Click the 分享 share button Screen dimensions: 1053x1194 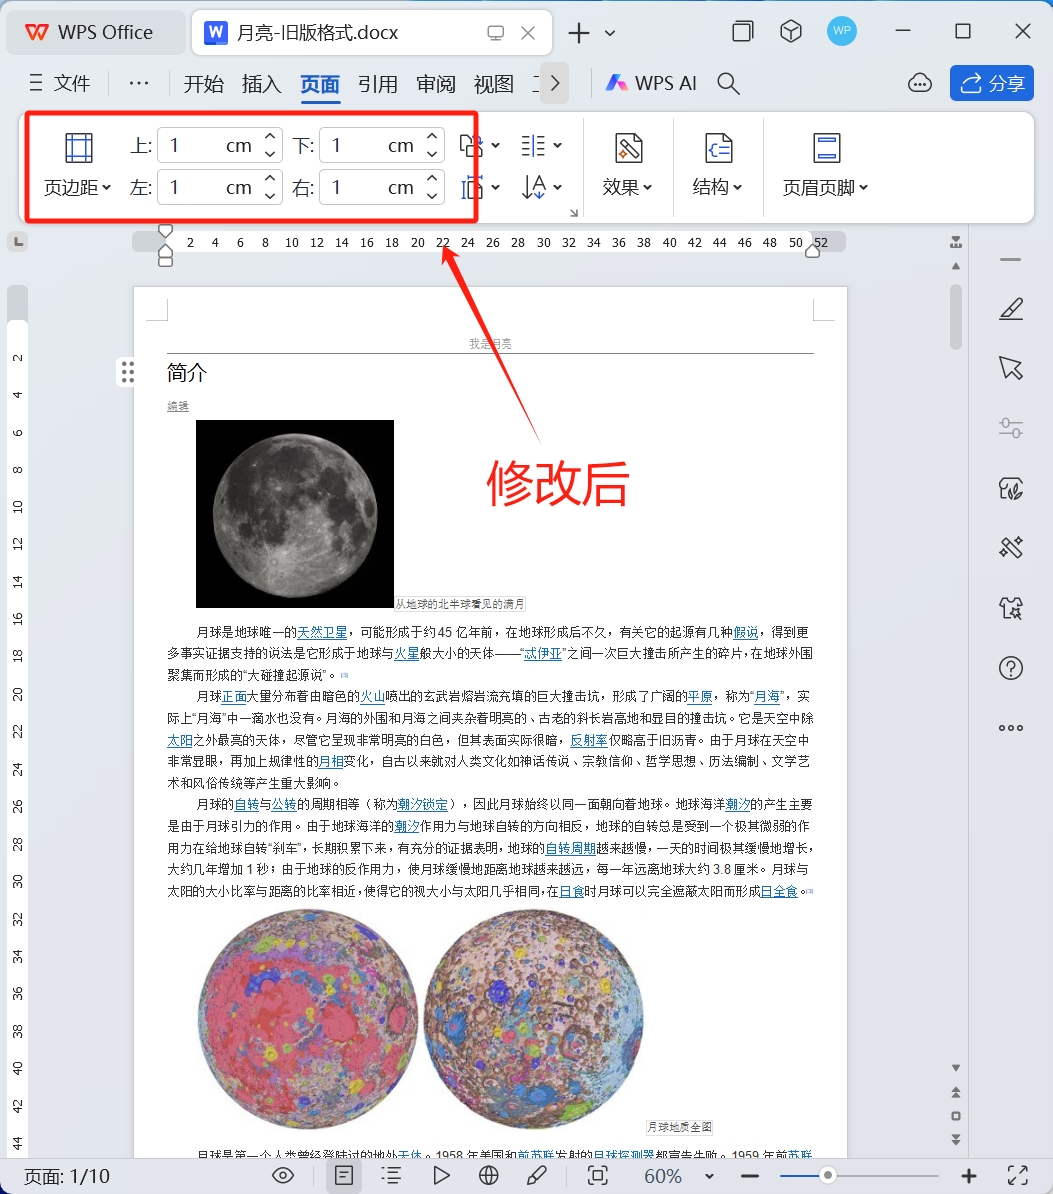click(x=992, y=84)
